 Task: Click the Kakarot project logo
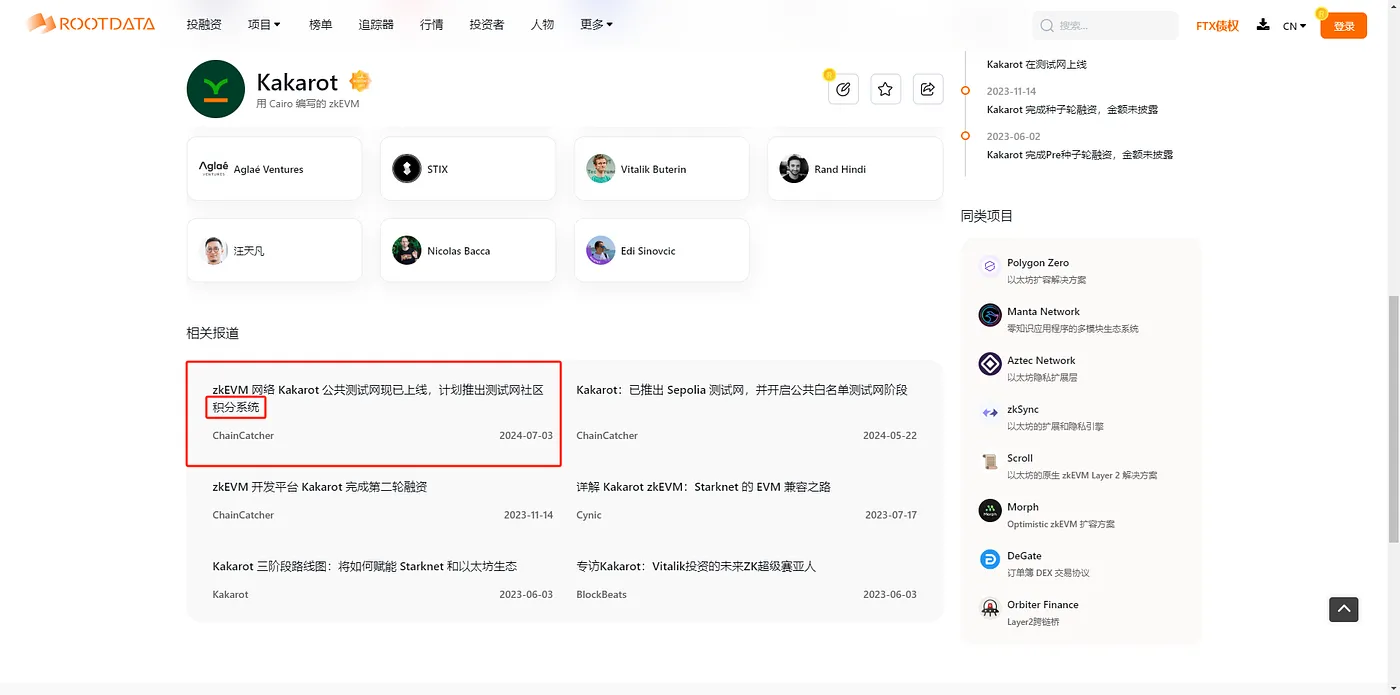click(216, 89)
